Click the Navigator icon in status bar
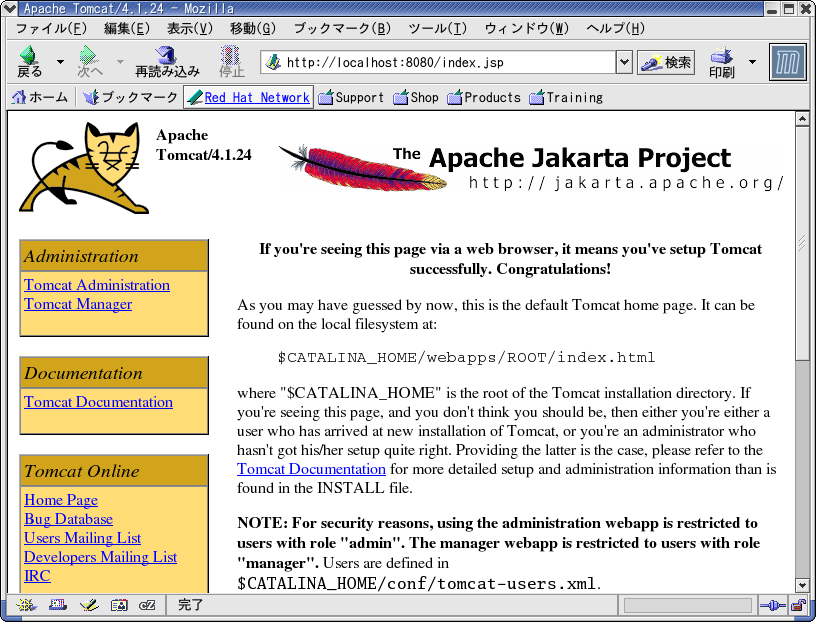816x622 pixels. coord(26,605)
